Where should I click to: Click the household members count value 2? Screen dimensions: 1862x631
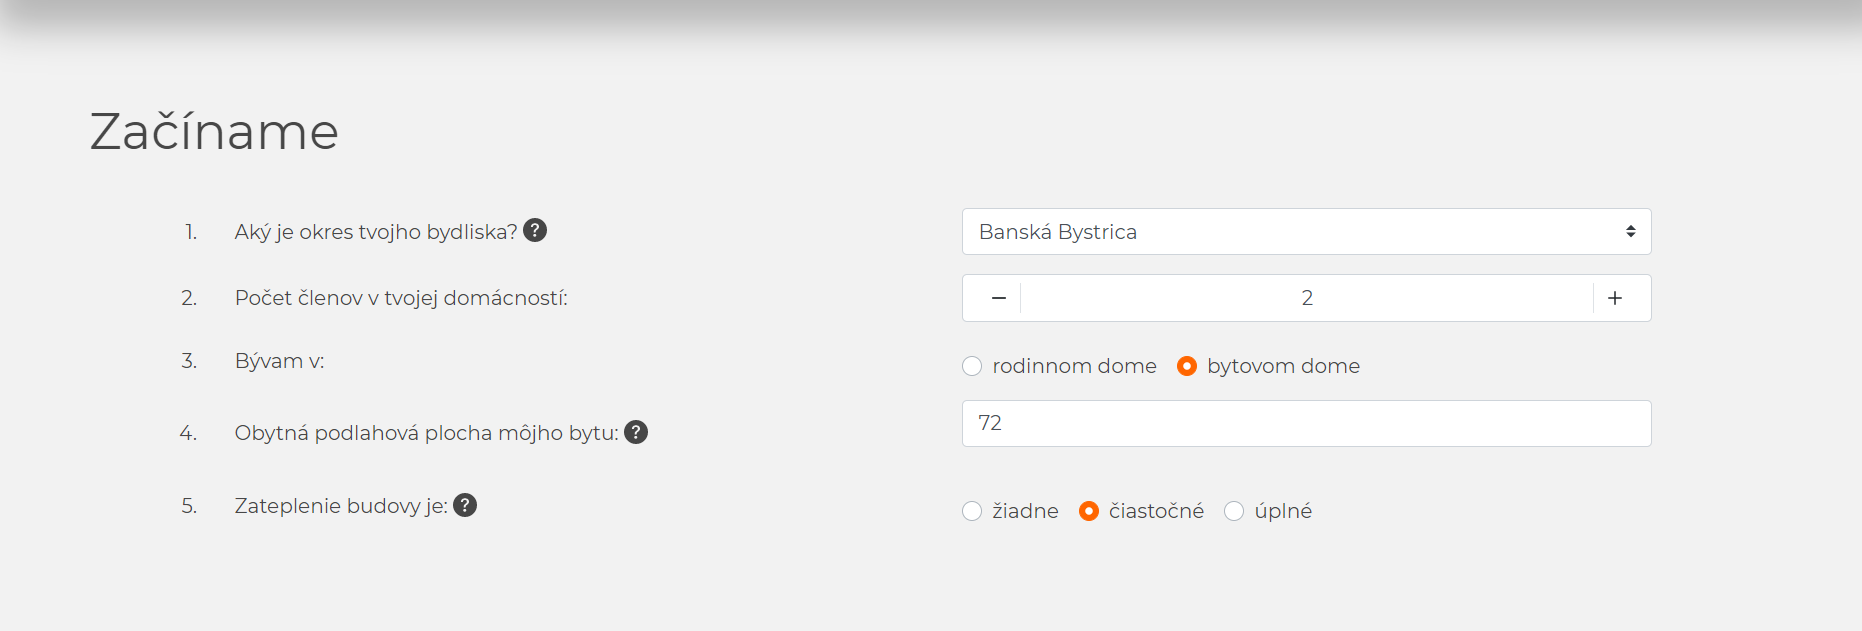tap(1307, 298)
